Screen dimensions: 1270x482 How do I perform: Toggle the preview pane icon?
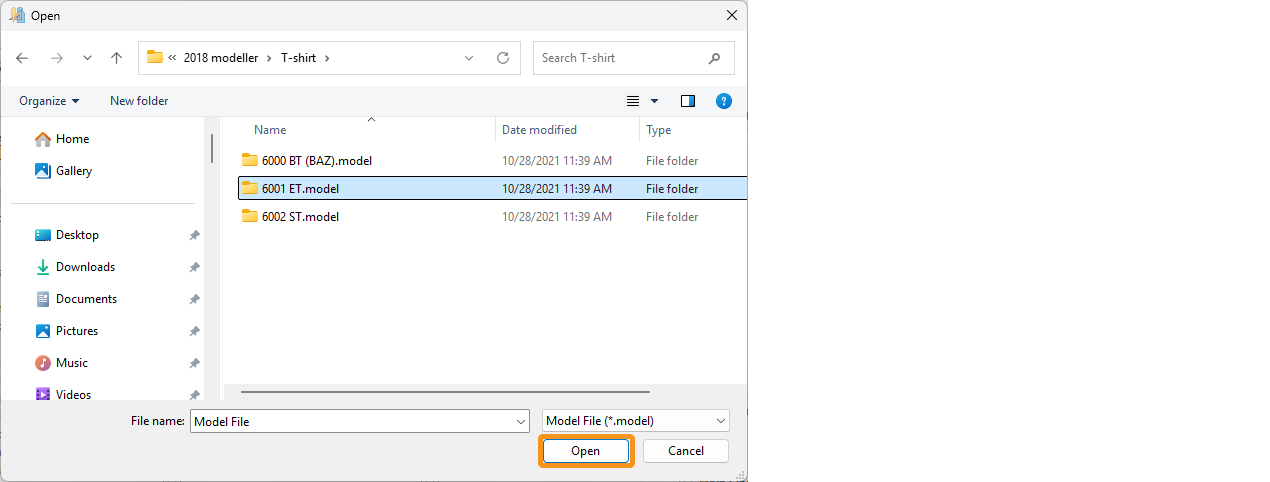click(687, 101)
